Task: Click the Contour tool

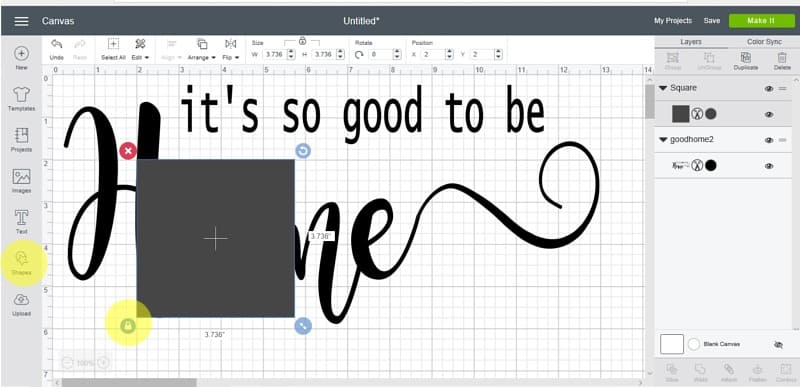Action: point(786,373)
